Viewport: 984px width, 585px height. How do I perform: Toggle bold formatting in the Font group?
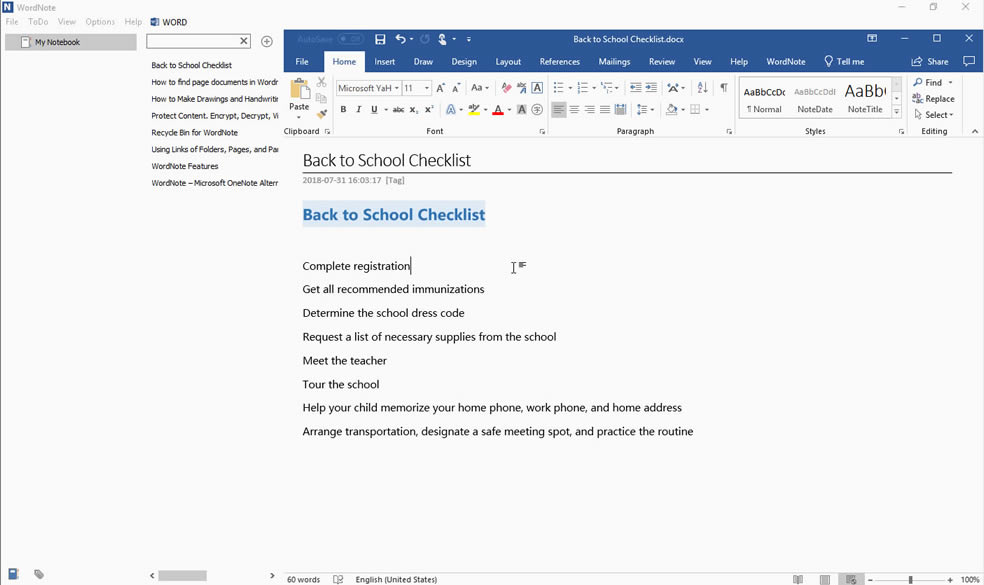coord(343,109)
